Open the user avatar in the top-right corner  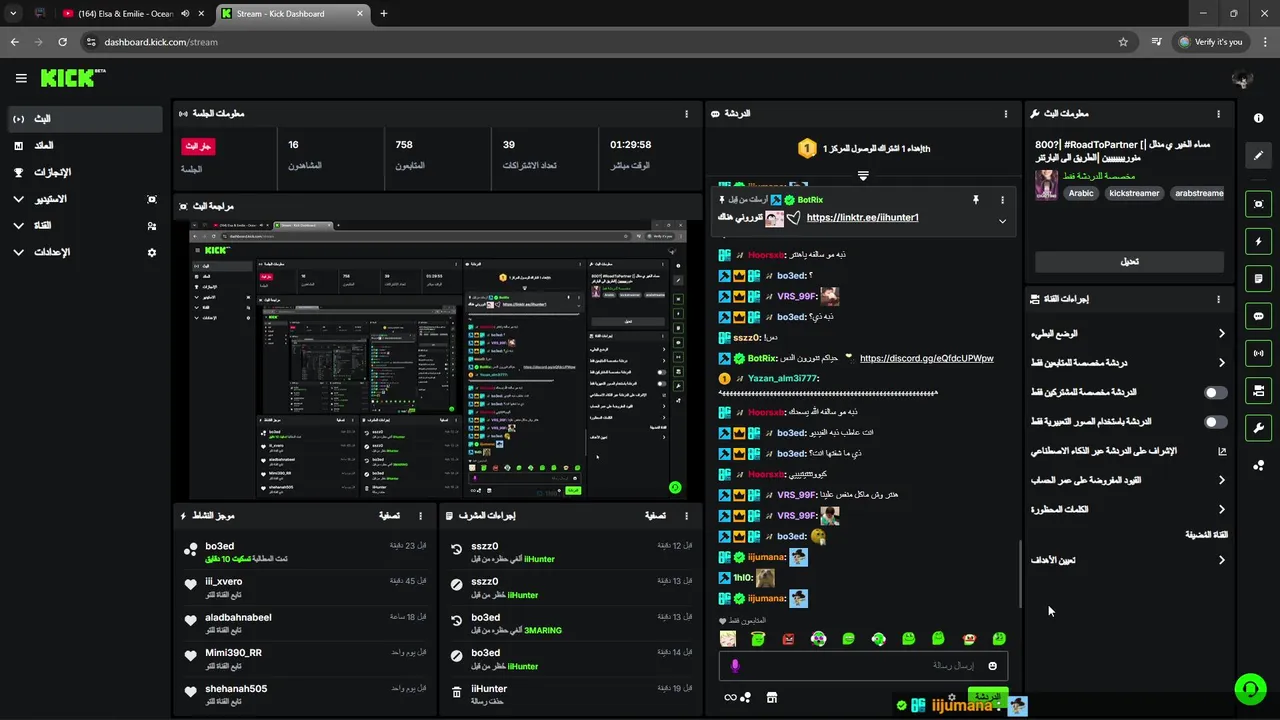pos(1243,79)
